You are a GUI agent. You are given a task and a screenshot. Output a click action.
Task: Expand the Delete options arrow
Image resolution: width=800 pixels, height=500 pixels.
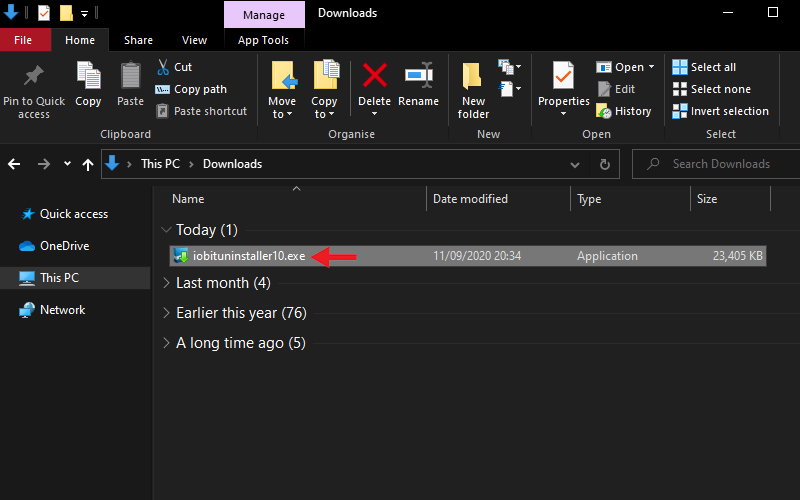(x=374, y=114)
